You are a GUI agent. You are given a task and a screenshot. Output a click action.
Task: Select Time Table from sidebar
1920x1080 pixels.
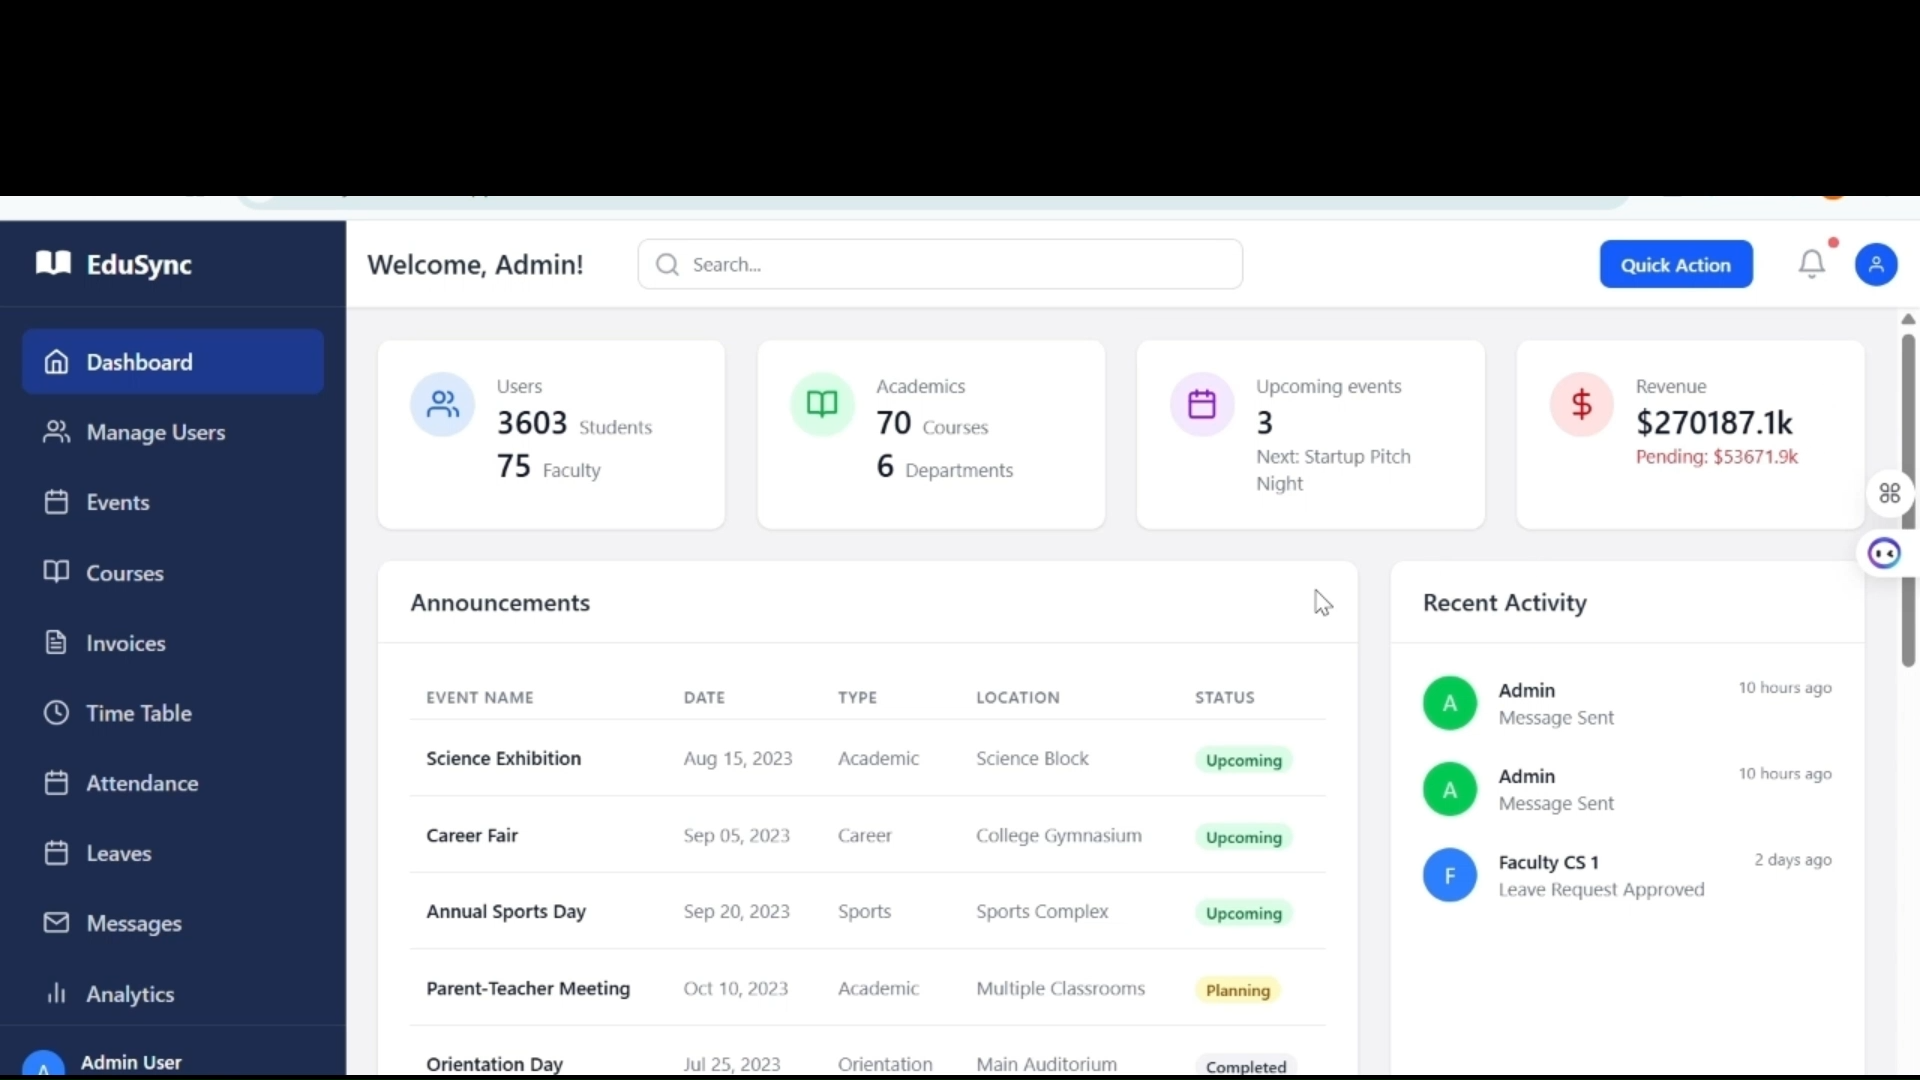(138, 713)
